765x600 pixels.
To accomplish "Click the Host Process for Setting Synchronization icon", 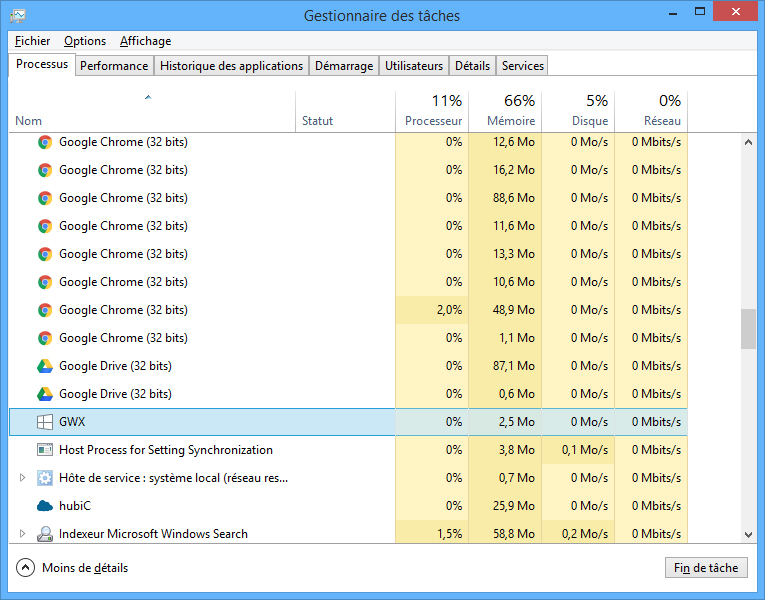I will [x=45, y=450].
